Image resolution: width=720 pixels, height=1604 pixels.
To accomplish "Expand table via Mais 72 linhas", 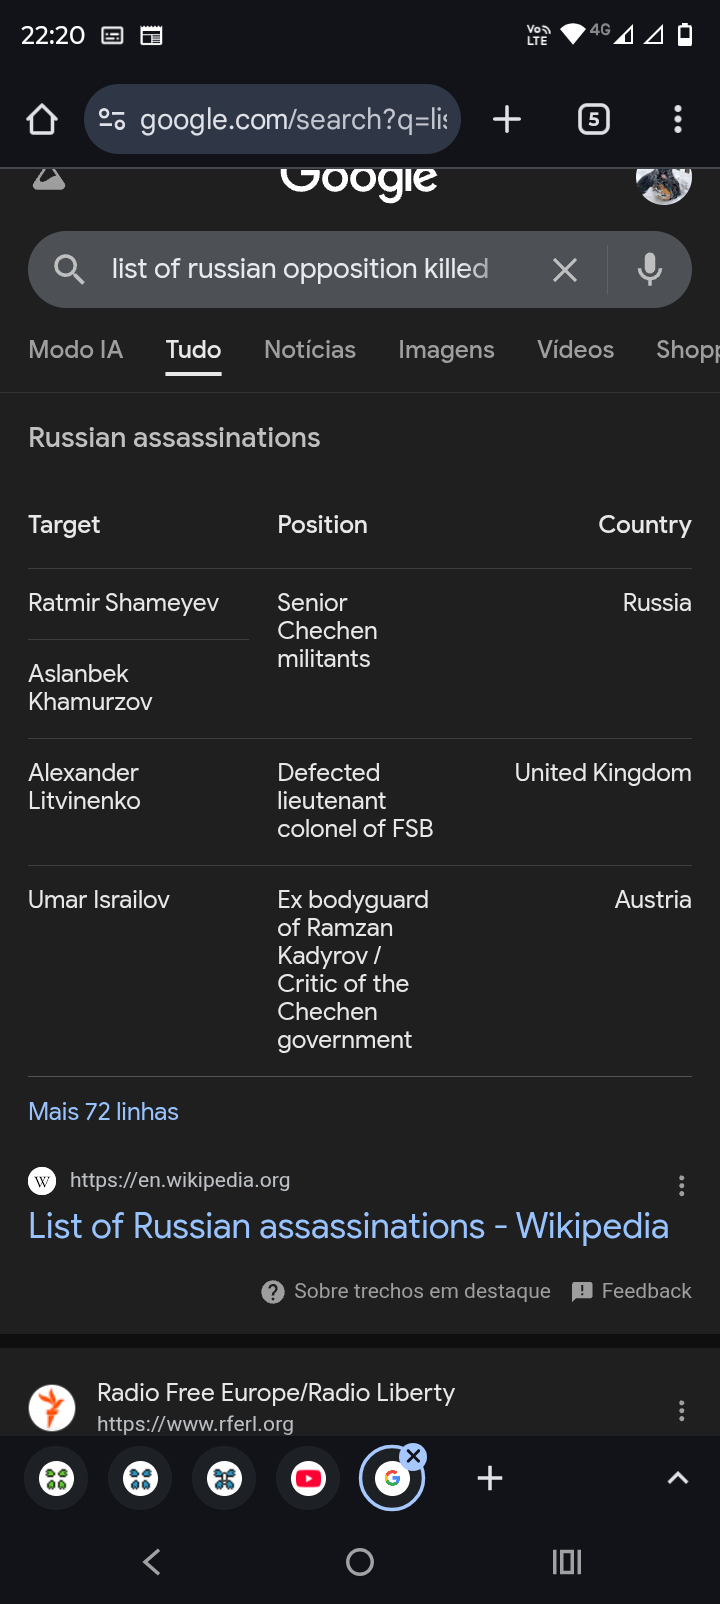I will (103, 1112).
